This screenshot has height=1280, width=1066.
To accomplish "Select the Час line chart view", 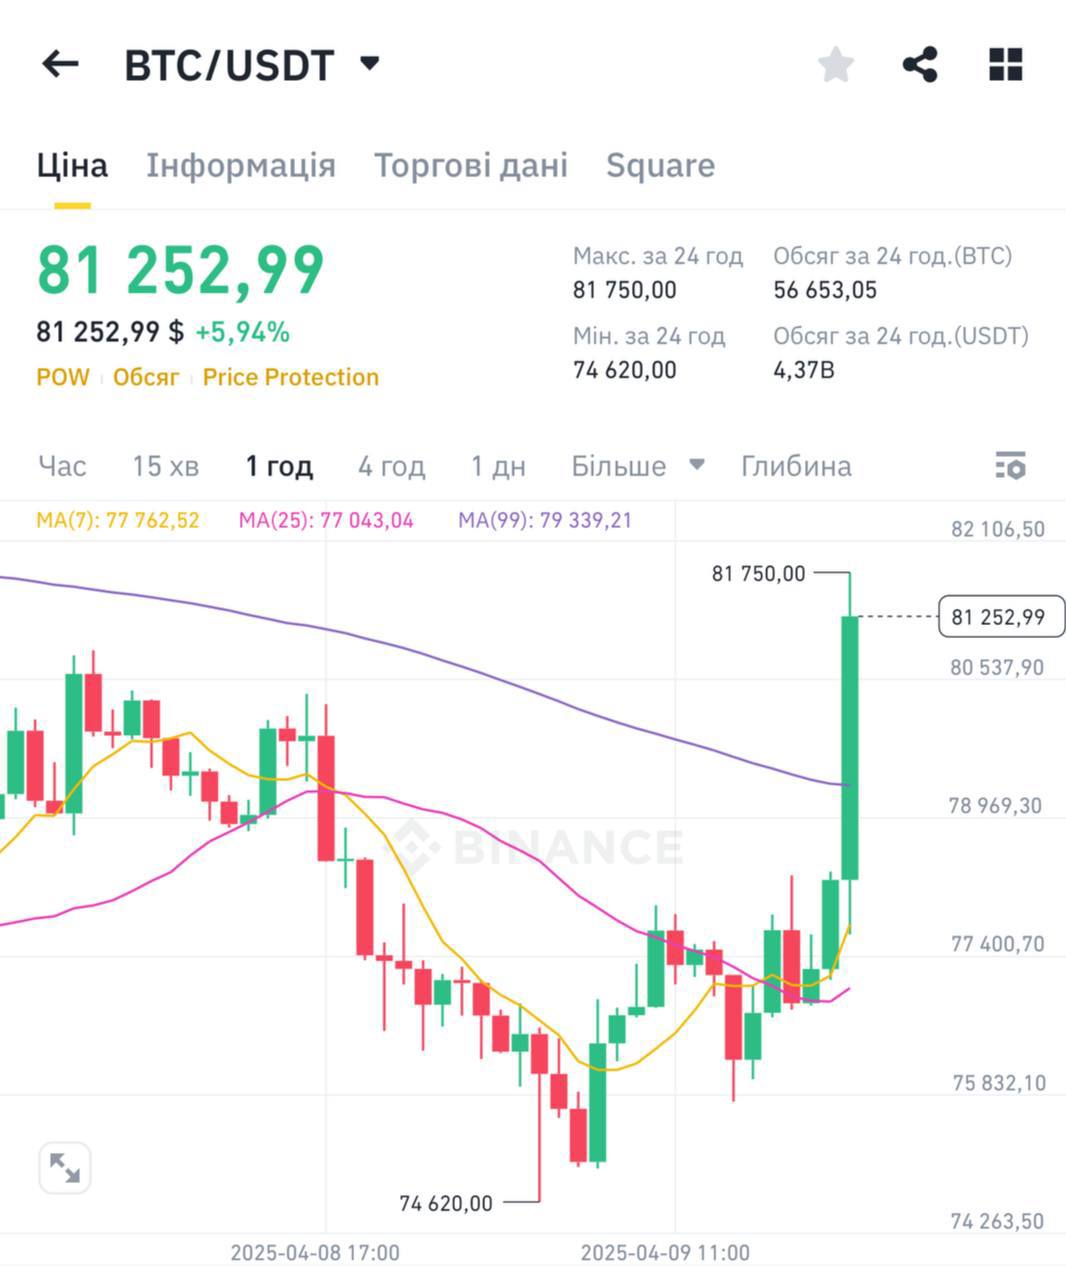I will [62, 466].
